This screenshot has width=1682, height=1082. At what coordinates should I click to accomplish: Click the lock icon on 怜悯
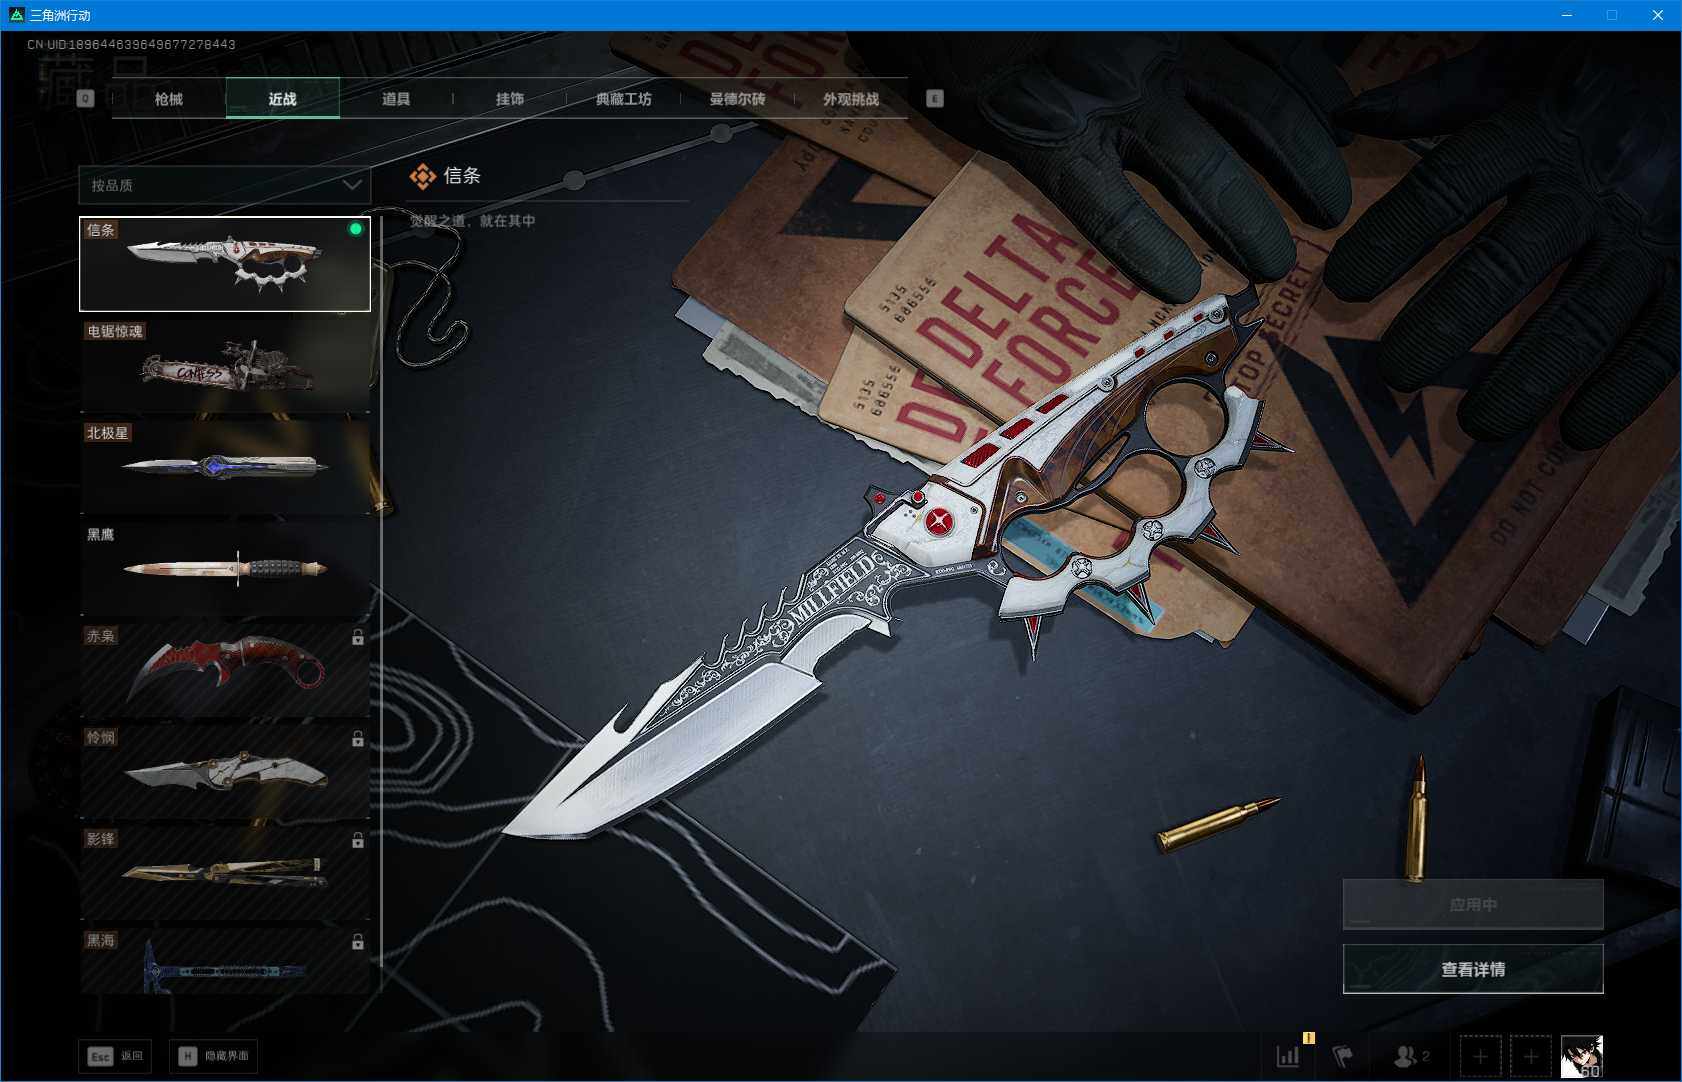pos(358,739)
